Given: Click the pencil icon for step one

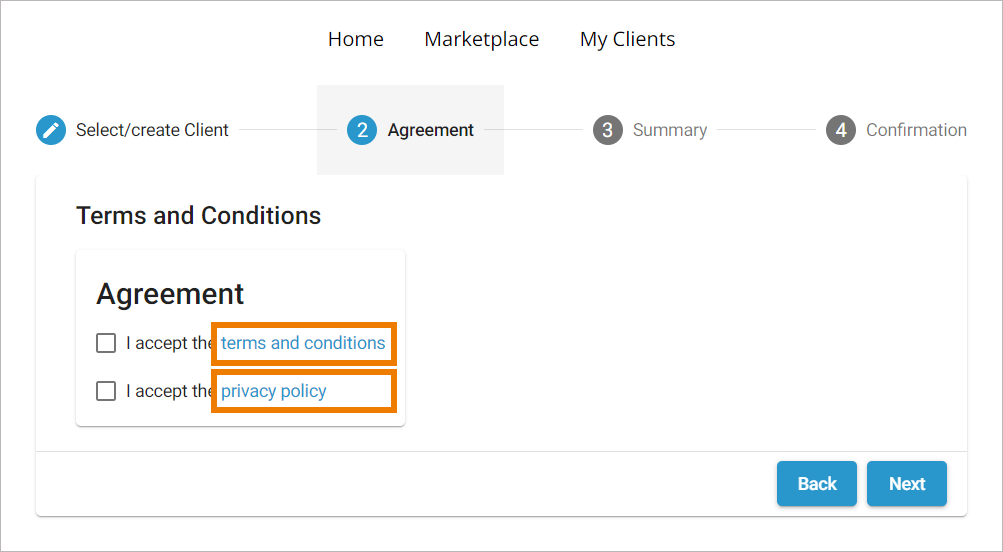Looking at the screenshot, I should tap(51, 130).
